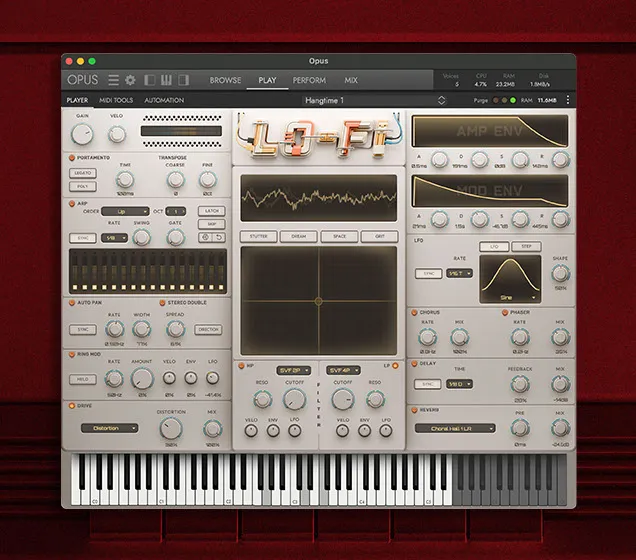636x560 pixels.
Task: Click the Amp Env attack (A) knob
Action: point(439,160)
